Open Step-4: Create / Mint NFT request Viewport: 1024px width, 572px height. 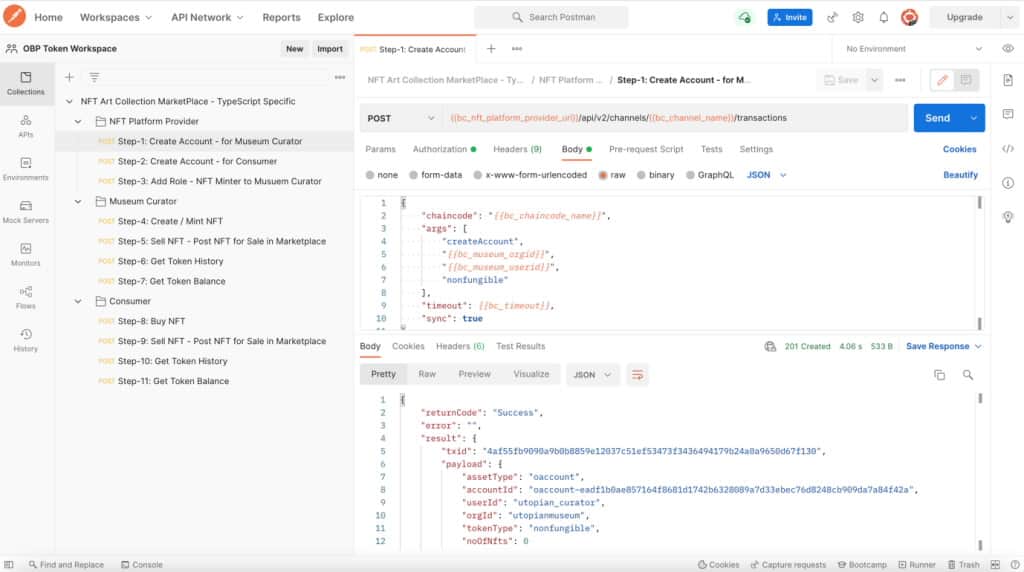[x=170, y=221]
